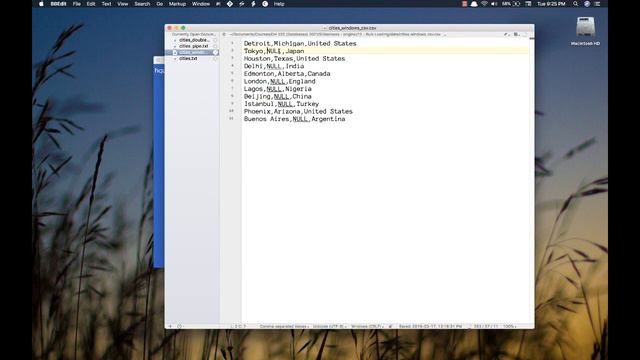
Task: Click the line Istanbul,NULL,Turkey
Action: [281, 104]
